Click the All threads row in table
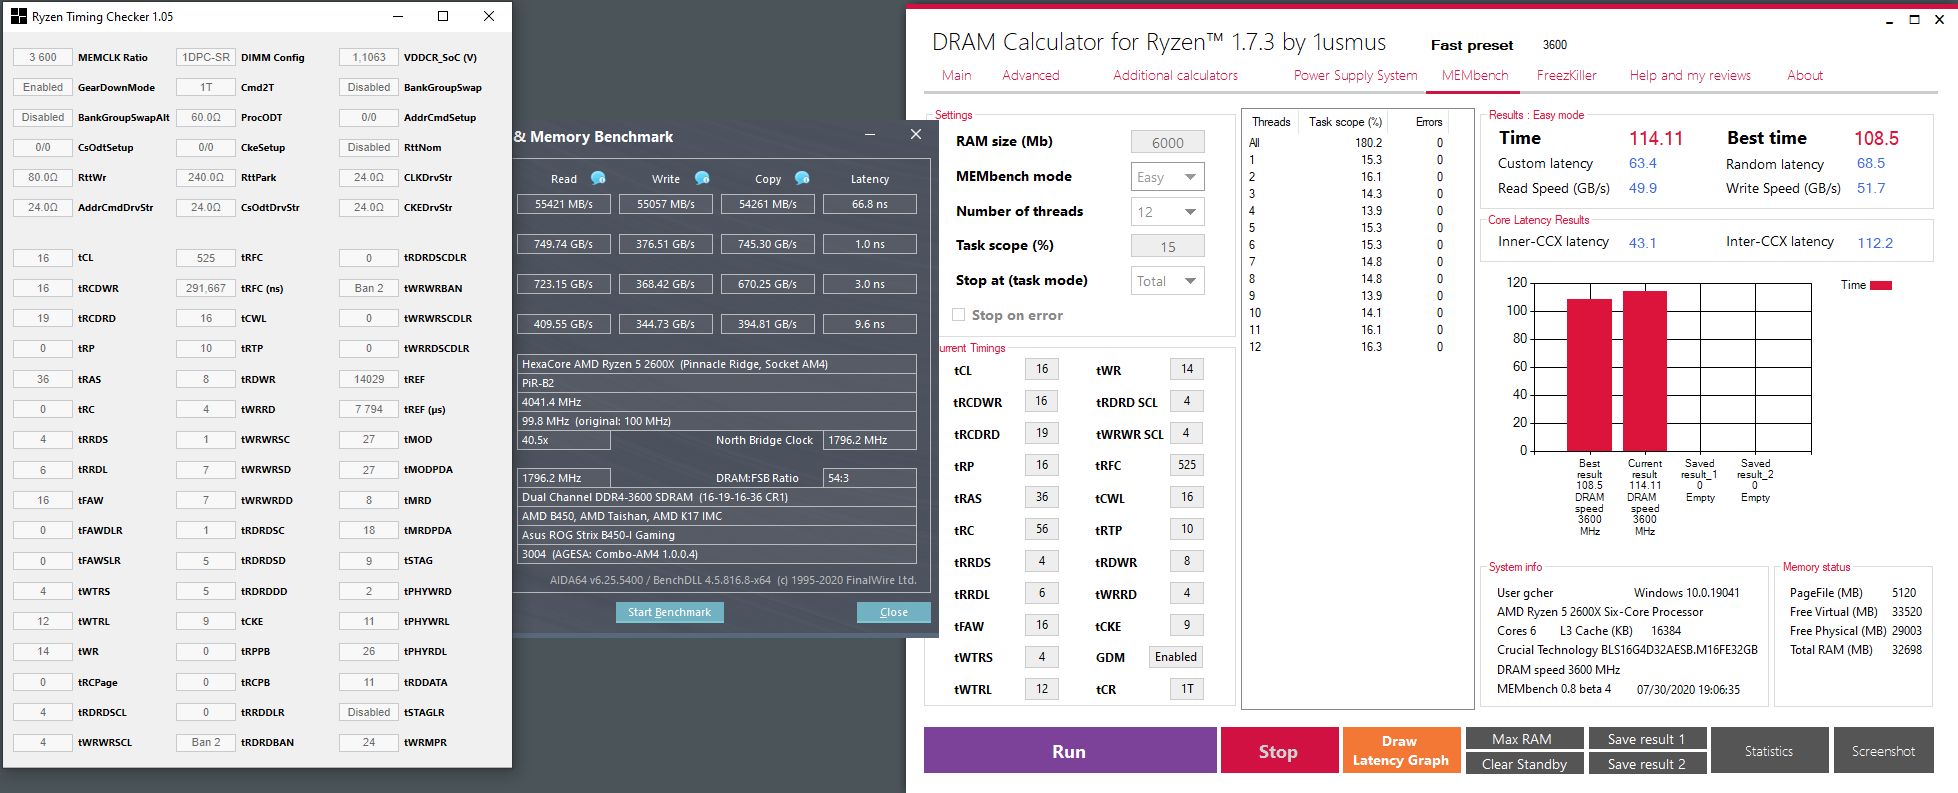The height and width of the screenshot is (793, 1958). click(x=1346, y=143)
